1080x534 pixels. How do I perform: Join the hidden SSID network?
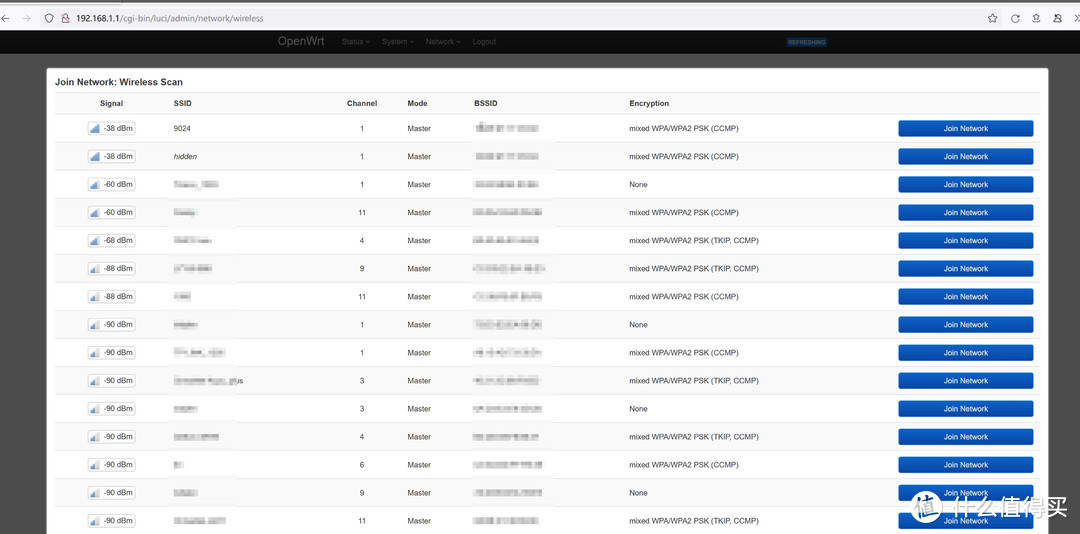pos(965,157)
